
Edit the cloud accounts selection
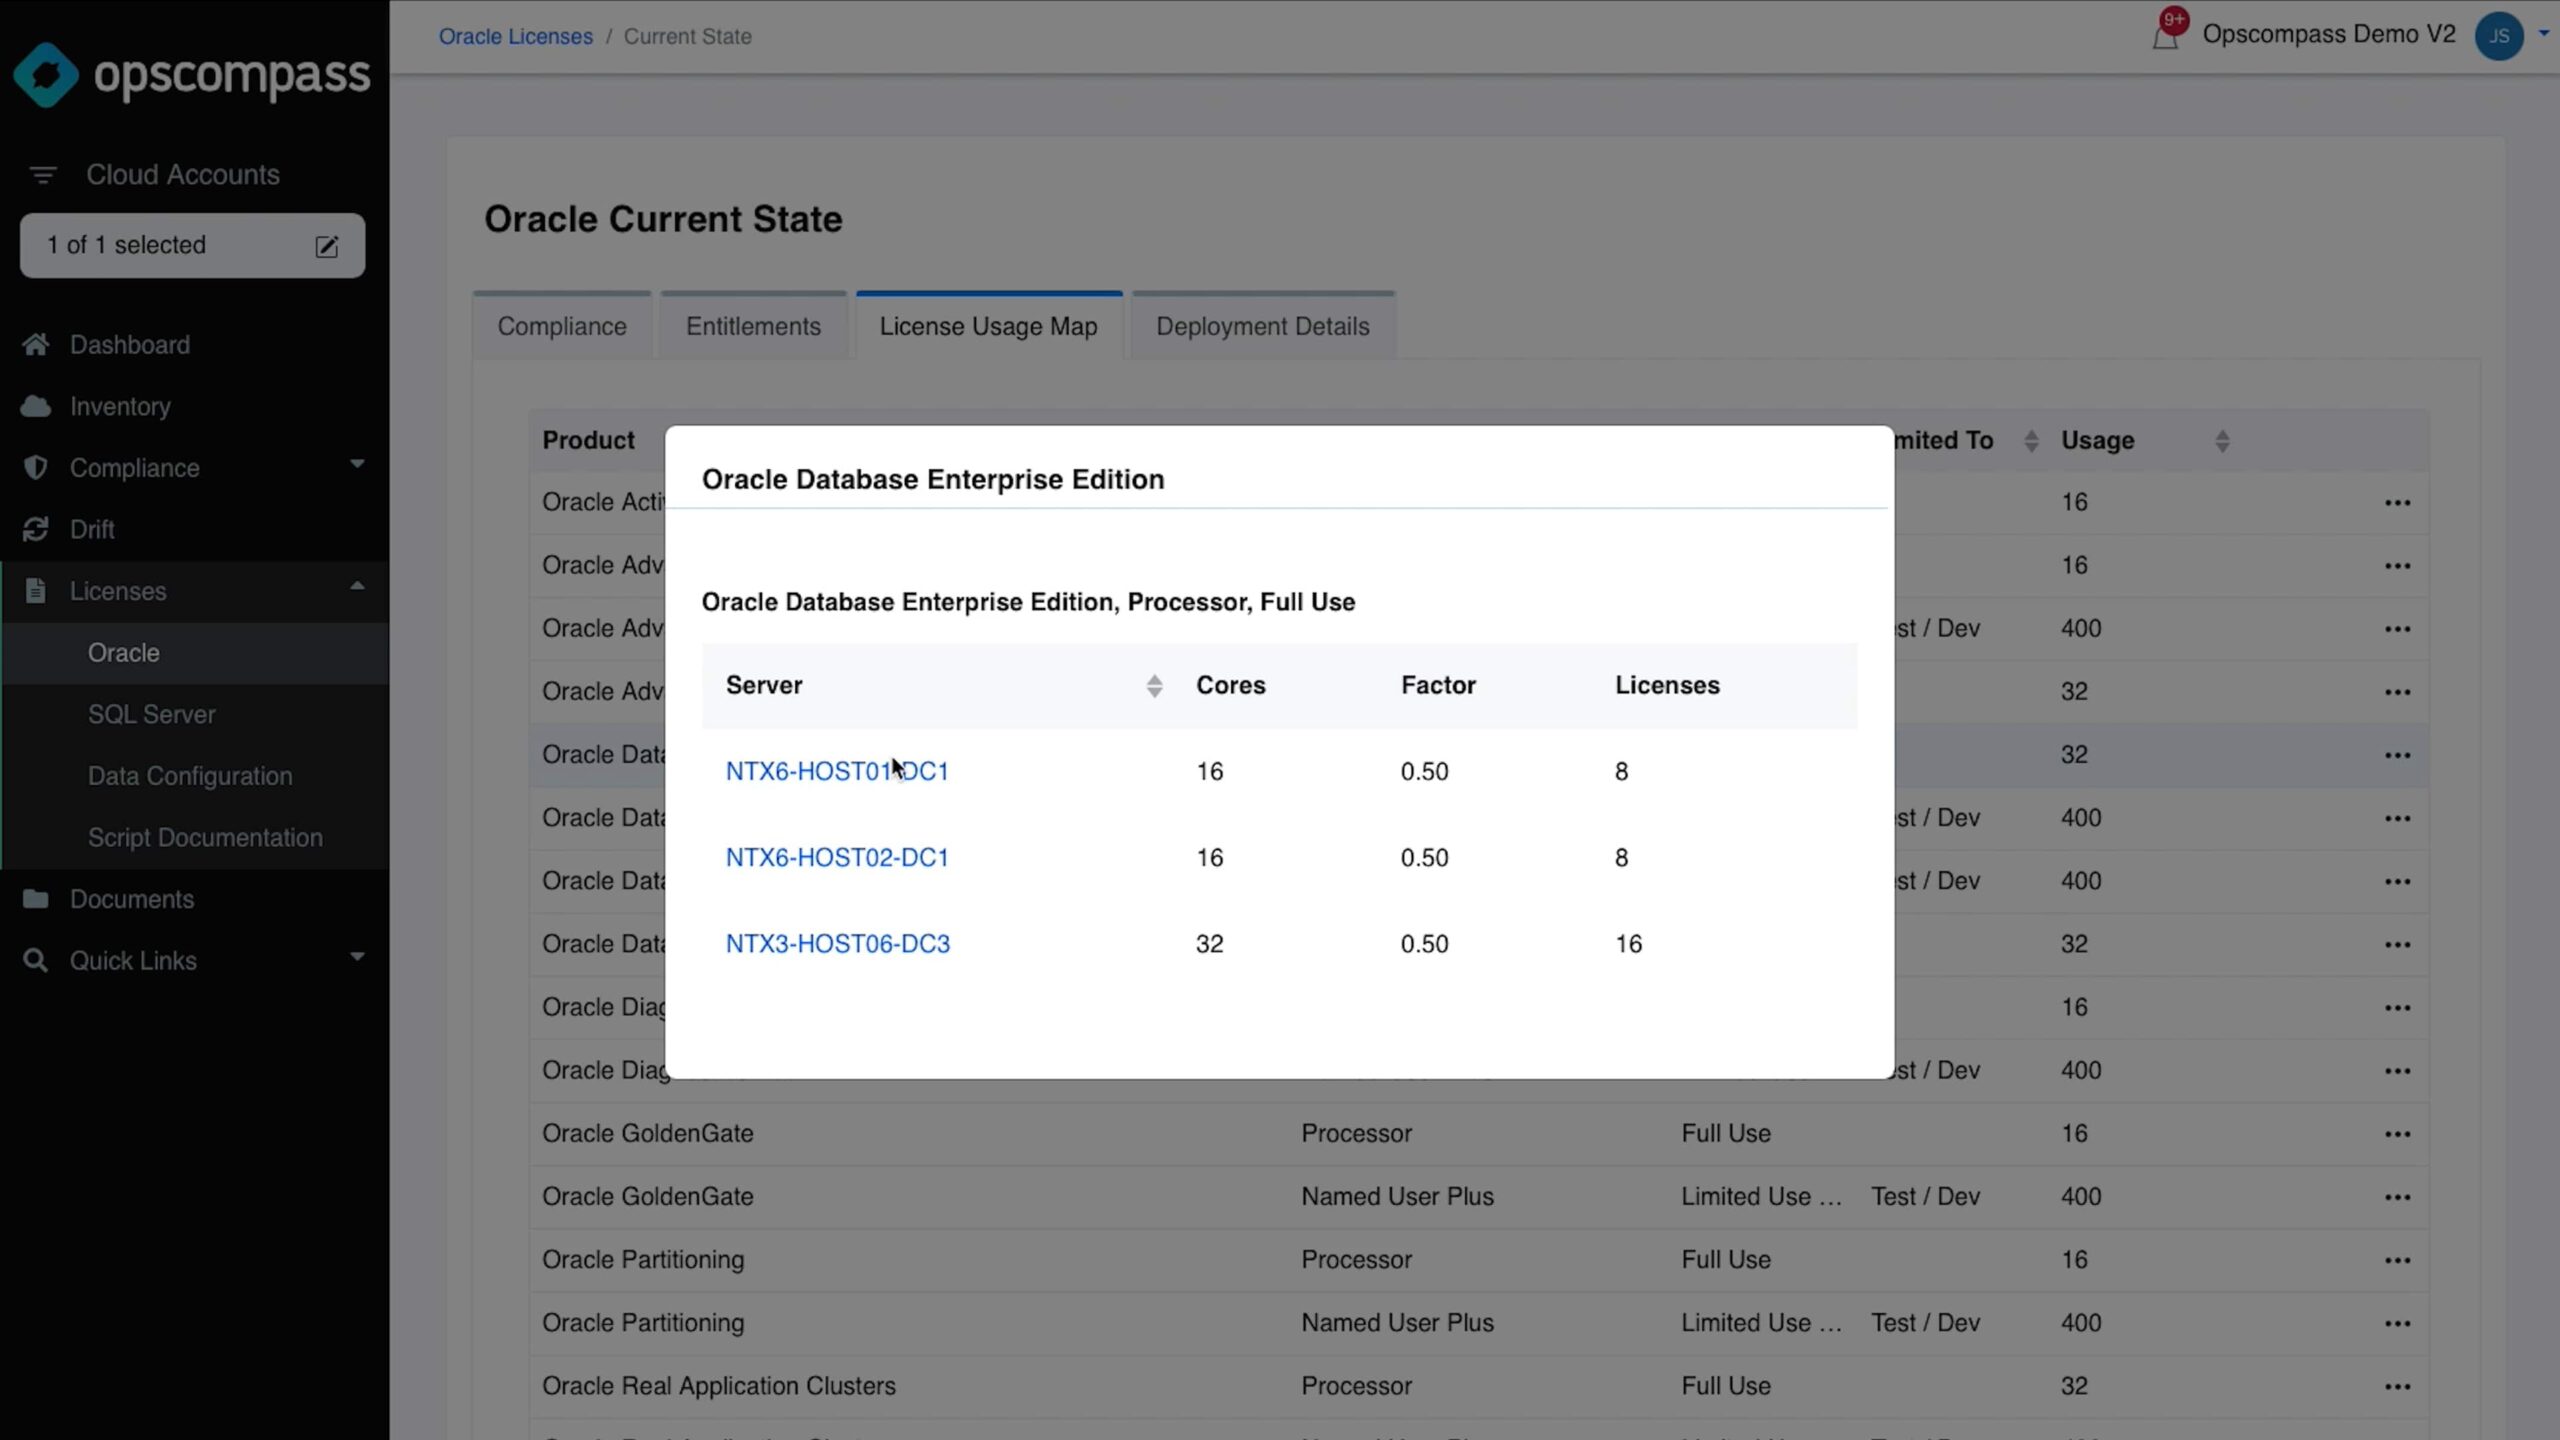point(327,246)
